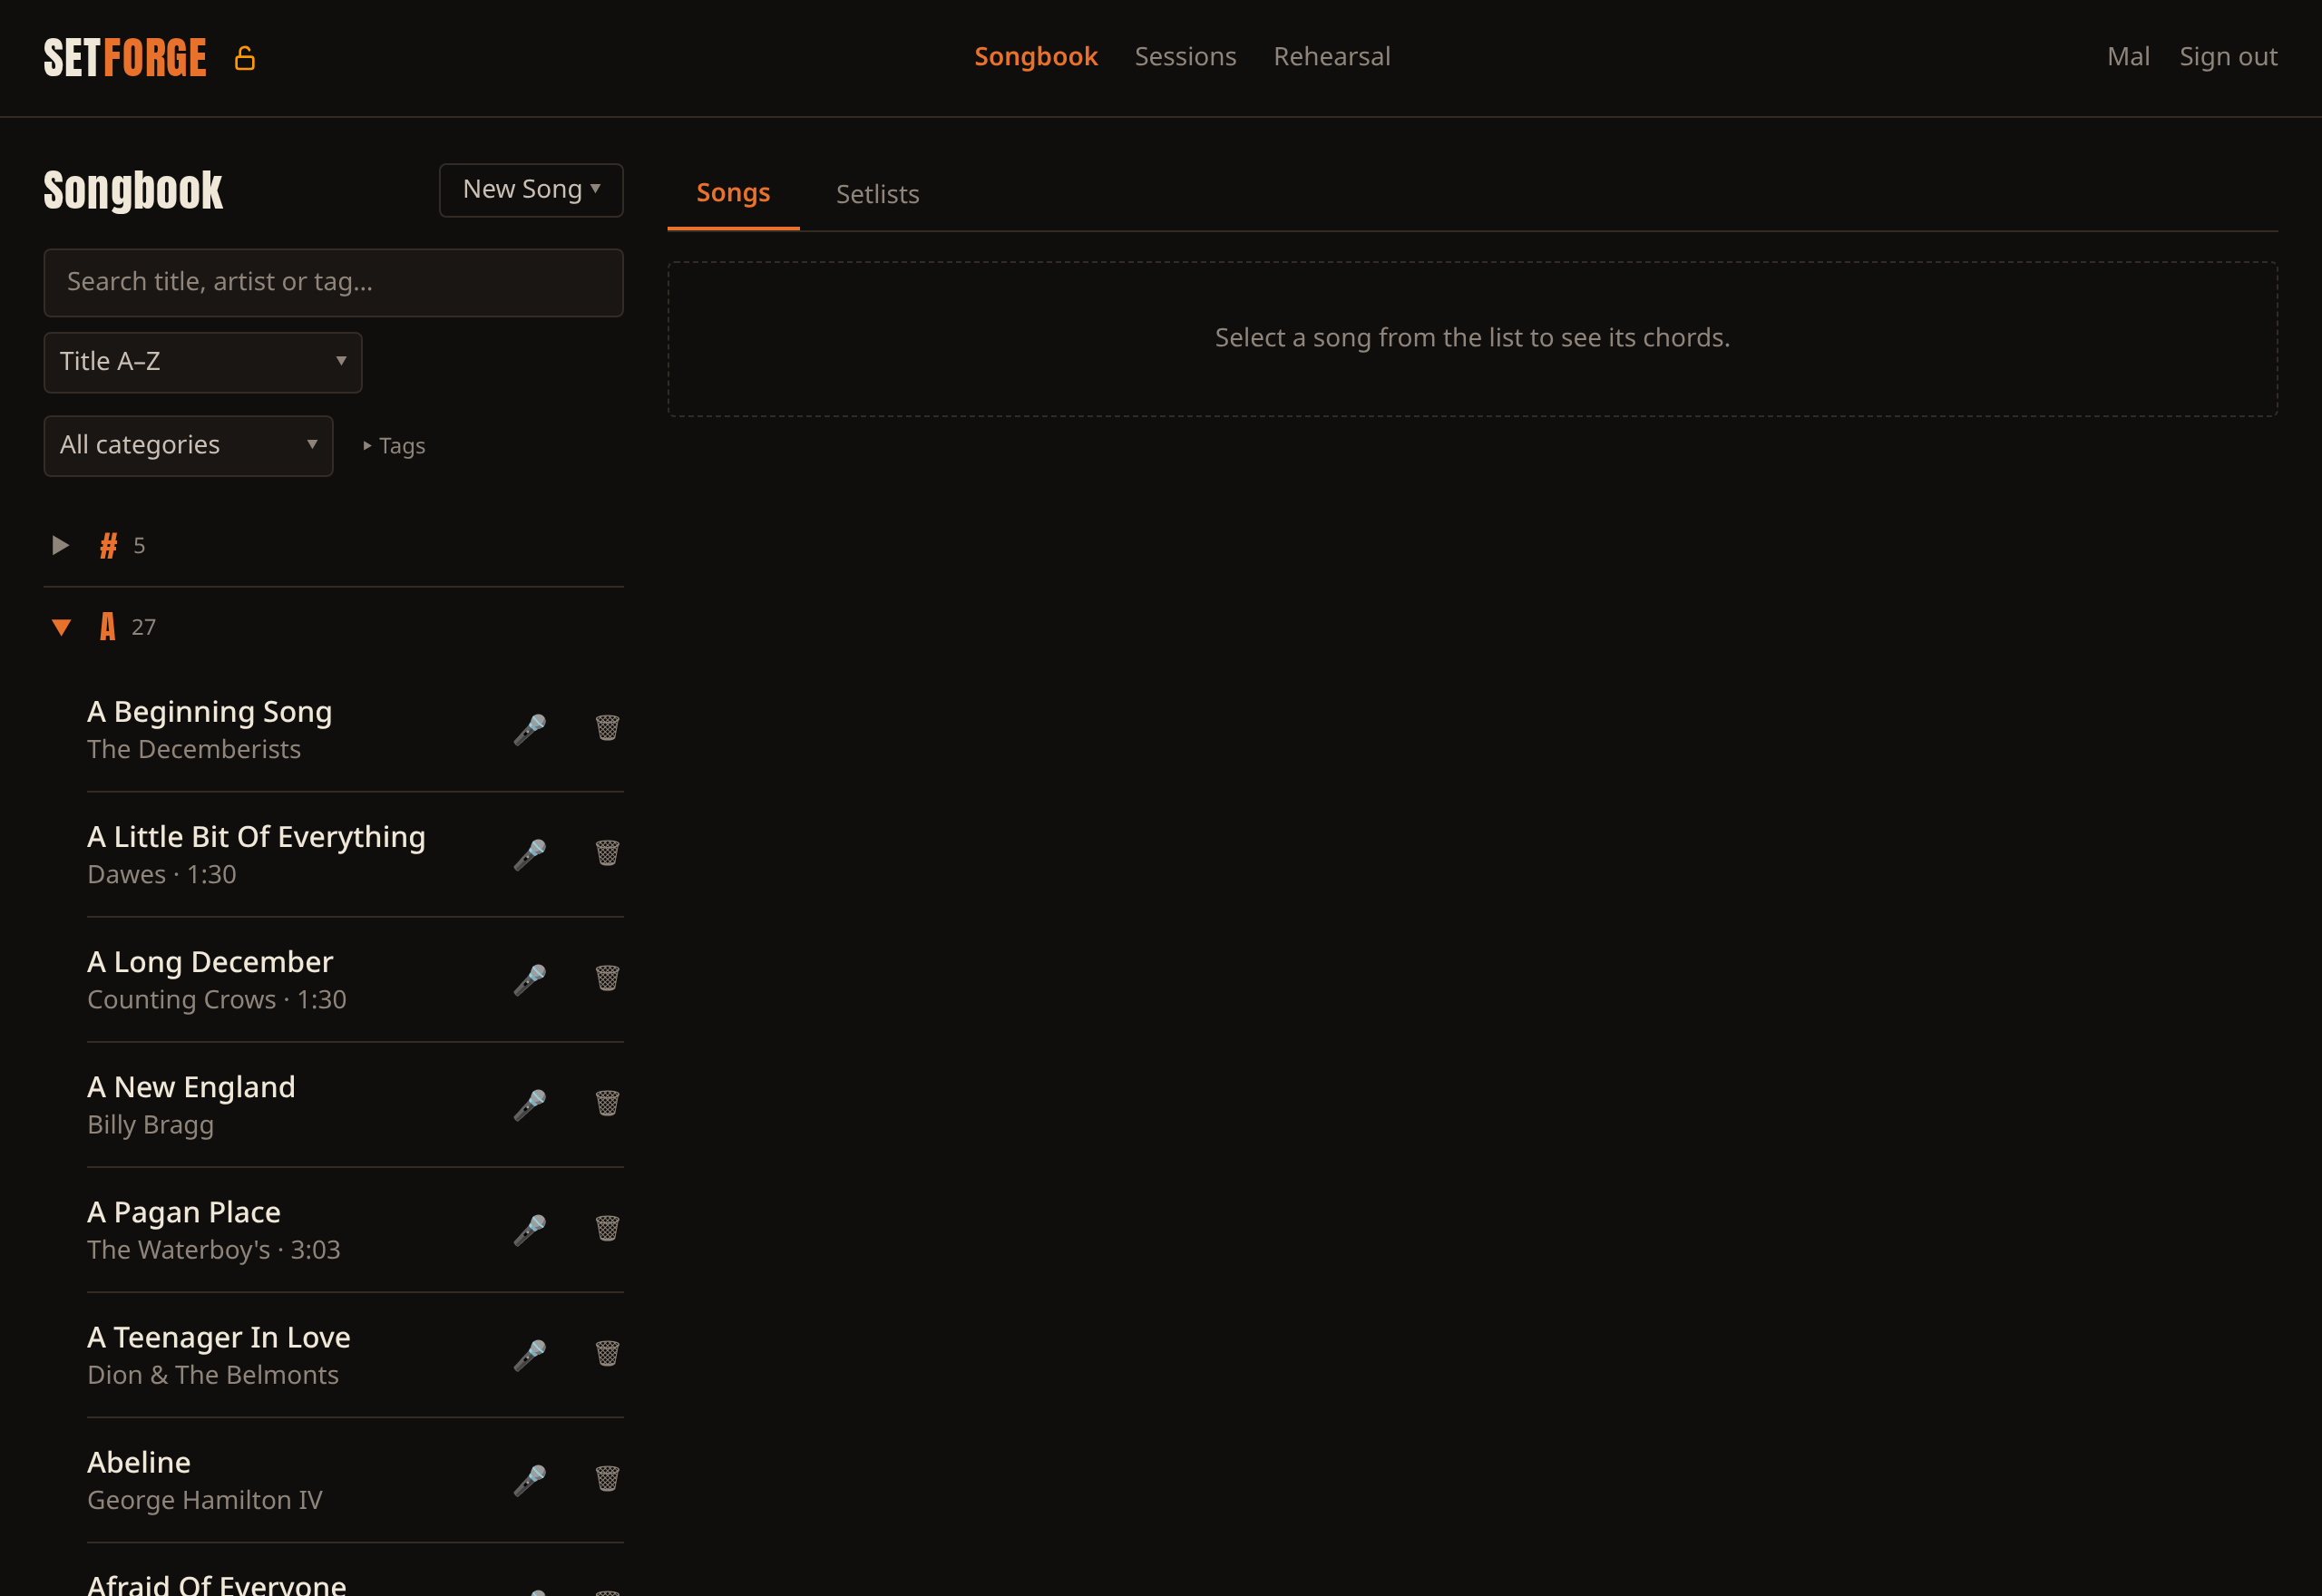Go to Sessions in top navigation
The height and width of the screenshot is (1596, 2322).
click(x=1185, y=57)
